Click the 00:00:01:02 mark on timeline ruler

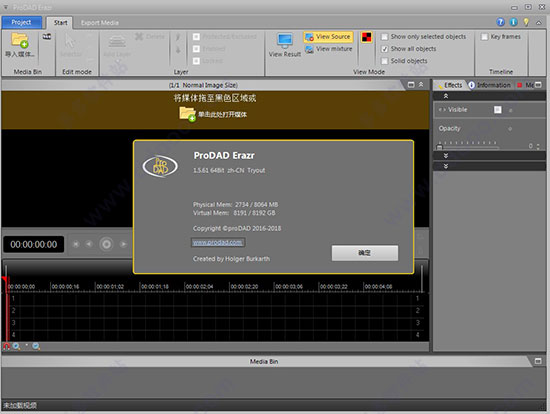(x=110, y=287)
